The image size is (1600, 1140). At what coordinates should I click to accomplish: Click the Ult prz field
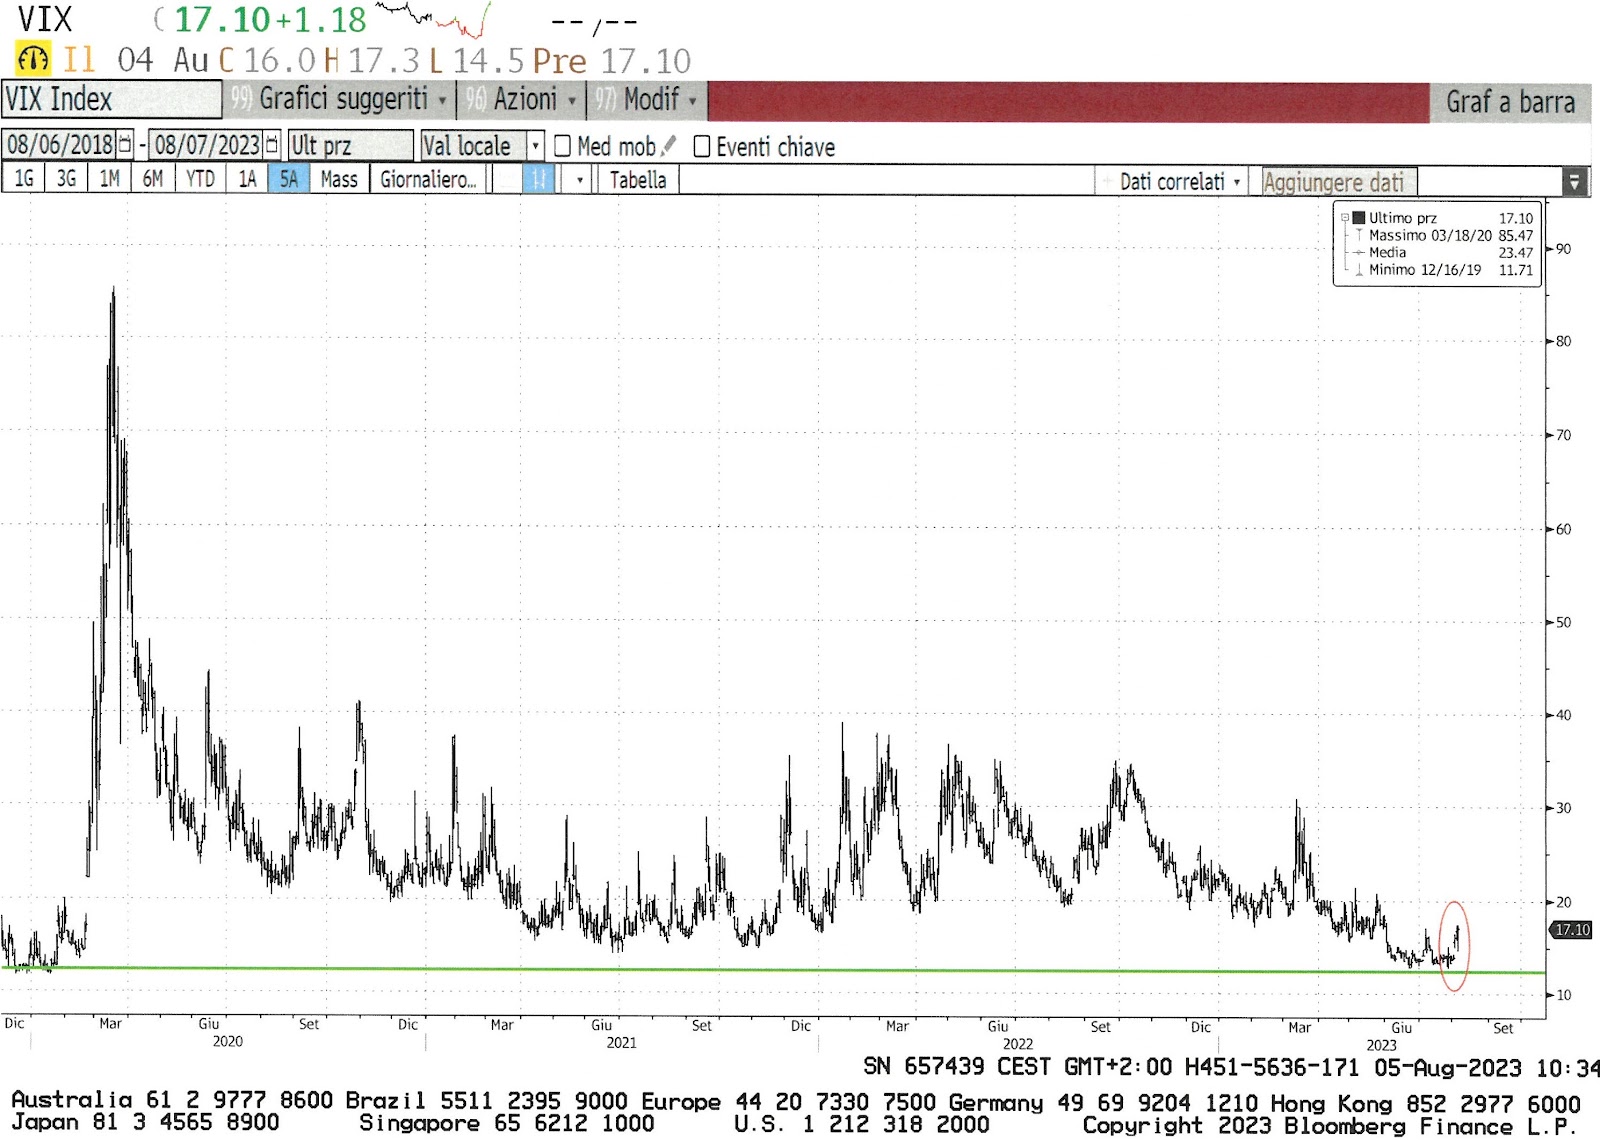click(350, 146)
